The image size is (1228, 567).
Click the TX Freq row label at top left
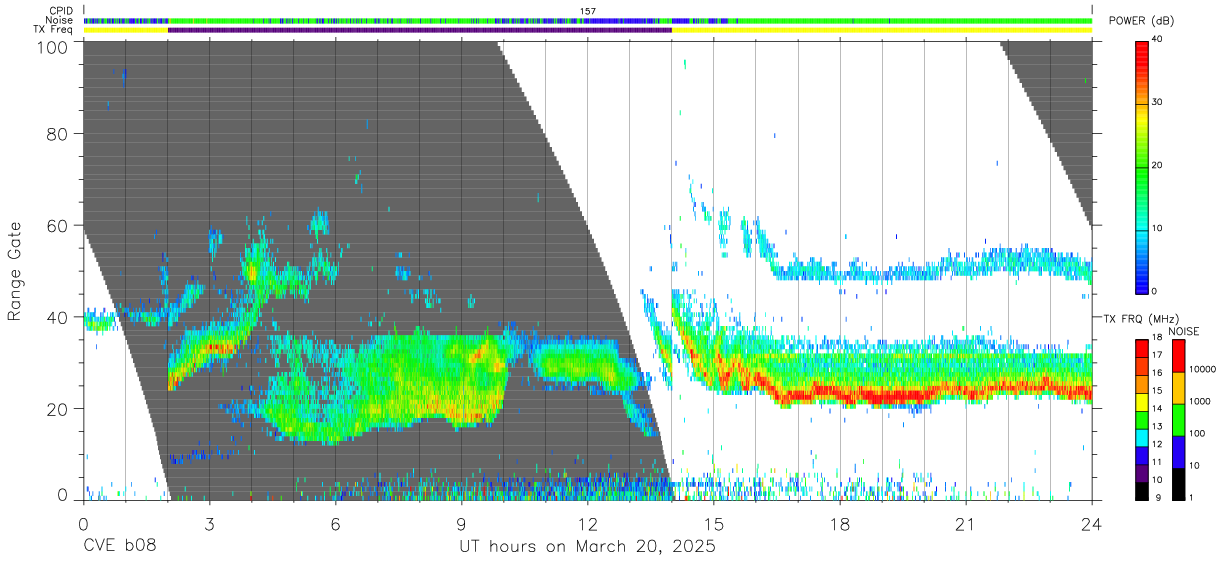pyautogui.click(x=54, y=30)
